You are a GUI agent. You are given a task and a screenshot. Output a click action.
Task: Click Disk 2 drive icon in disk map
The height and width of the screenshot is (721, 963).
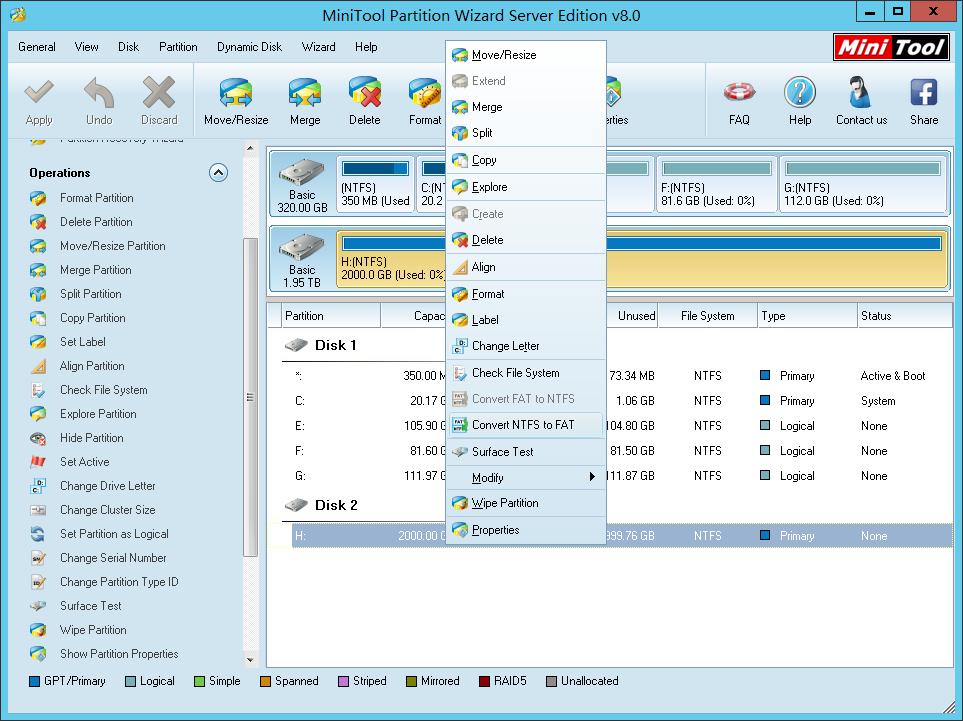tap(302, 247)
